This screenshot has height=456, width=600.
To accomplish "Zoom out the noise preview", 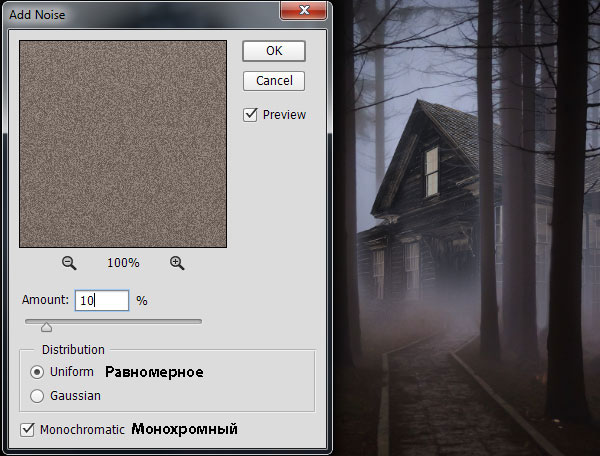I will [x=69, y=263].
